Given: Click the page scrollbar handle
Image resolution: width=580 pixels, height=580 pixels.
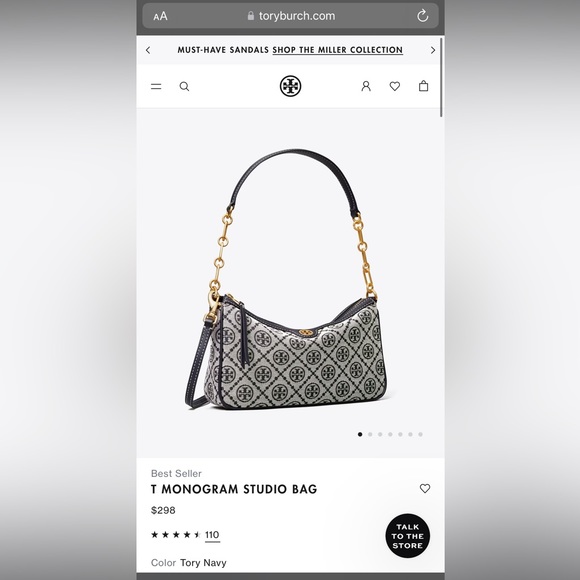Looking at the screenshot, I should click(x=441, y=77).
